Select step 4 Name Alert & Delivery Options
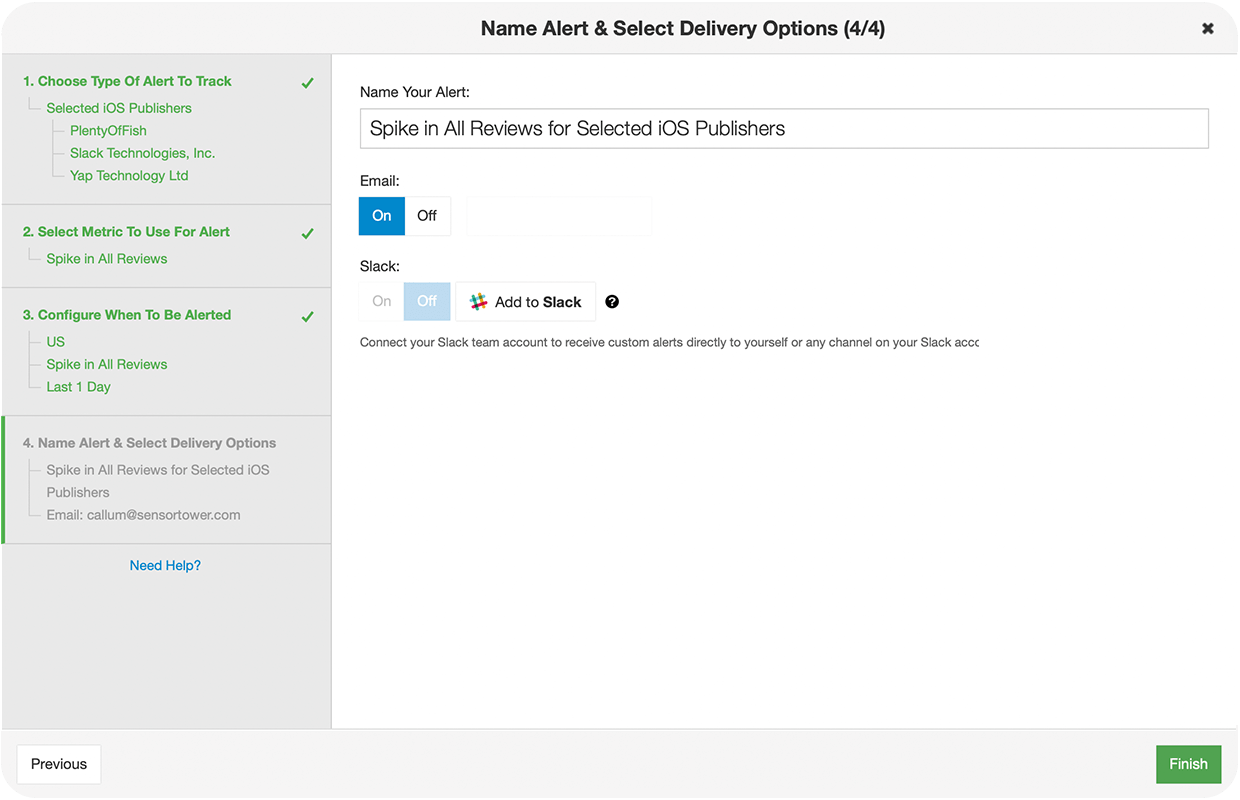This screenshot has width=1240, height=800. pos(149,443)
